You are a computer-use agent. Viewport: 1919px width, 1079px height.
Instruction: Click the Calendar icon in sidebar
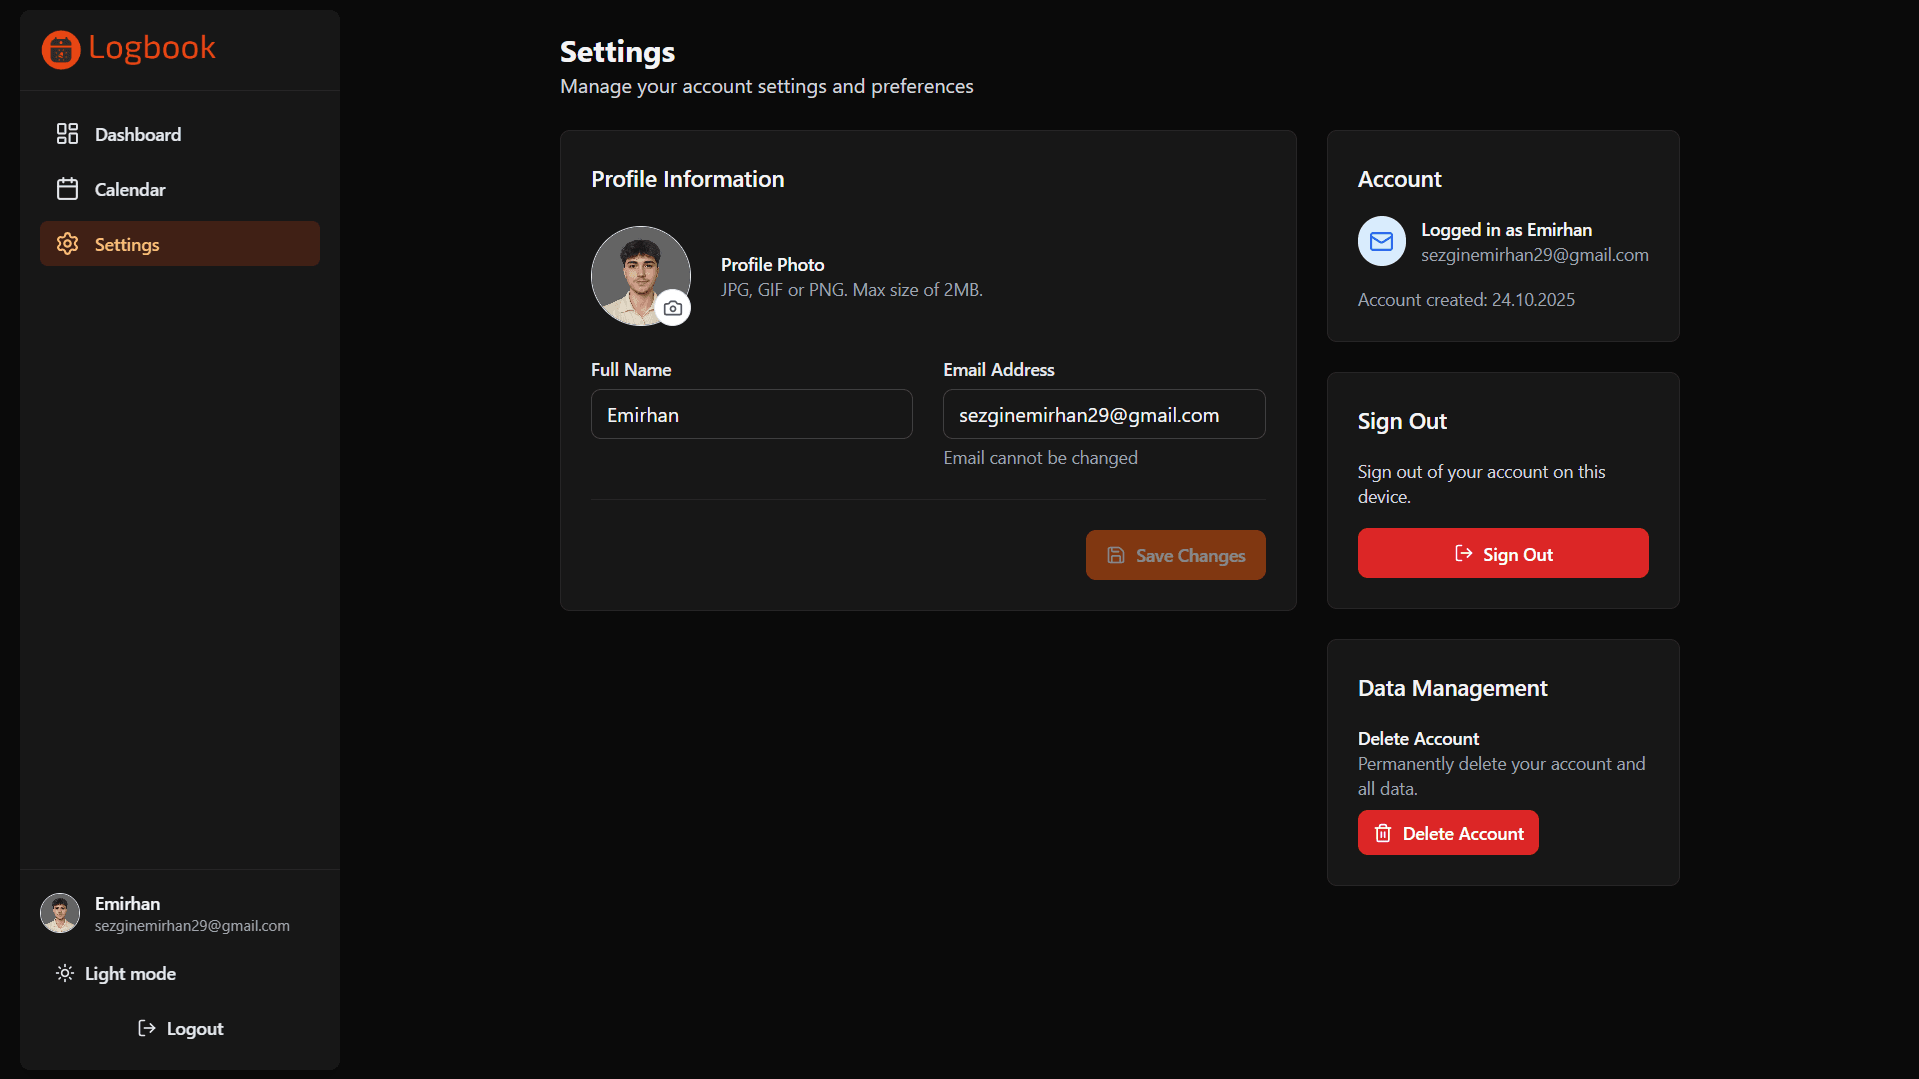coord(67,189)
